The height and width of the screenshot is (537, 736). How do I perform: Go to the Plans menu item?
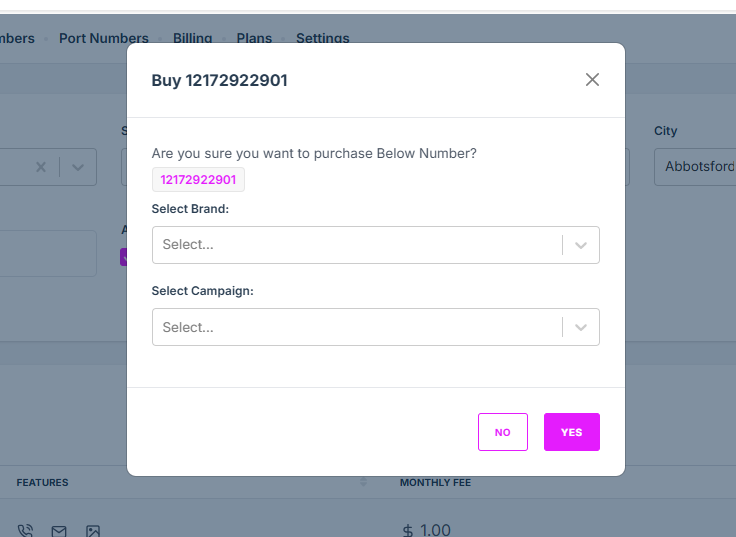[x=254, y=38]
